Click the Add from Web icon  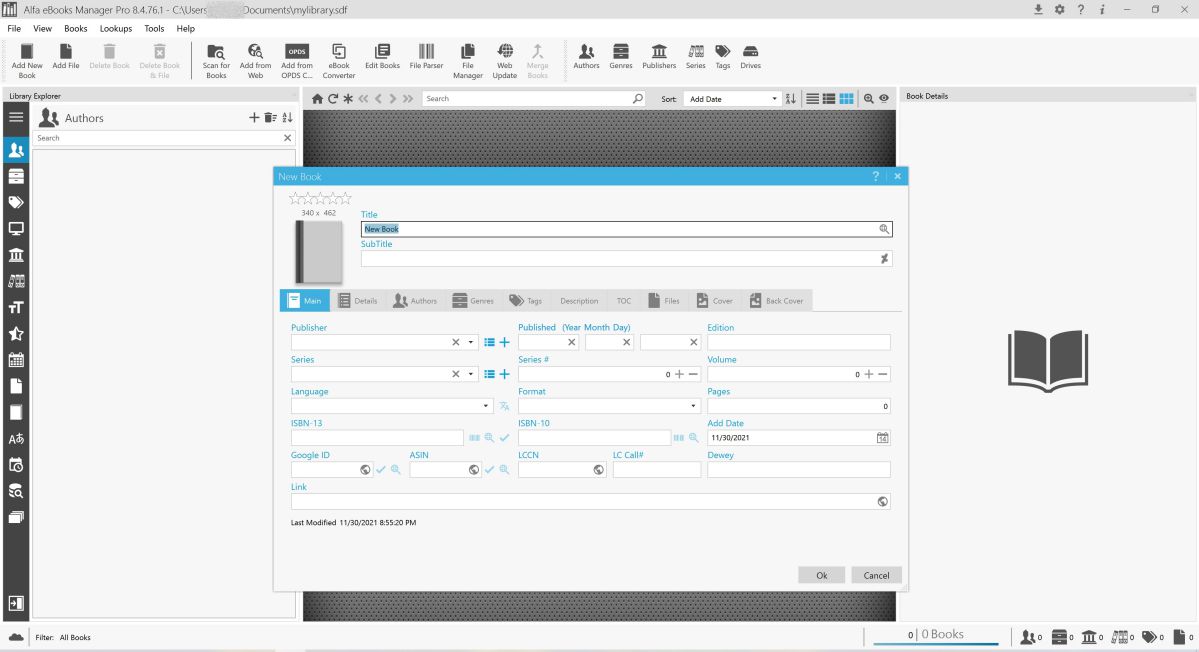[255, 51]
